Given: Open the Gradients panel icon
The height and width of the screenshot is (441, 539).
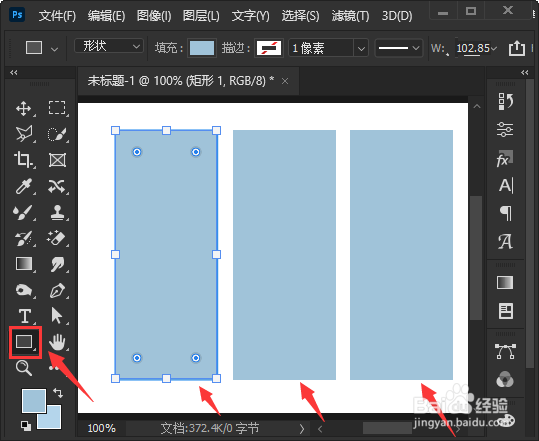Looking at the screenshot, I should click(505, 283).
